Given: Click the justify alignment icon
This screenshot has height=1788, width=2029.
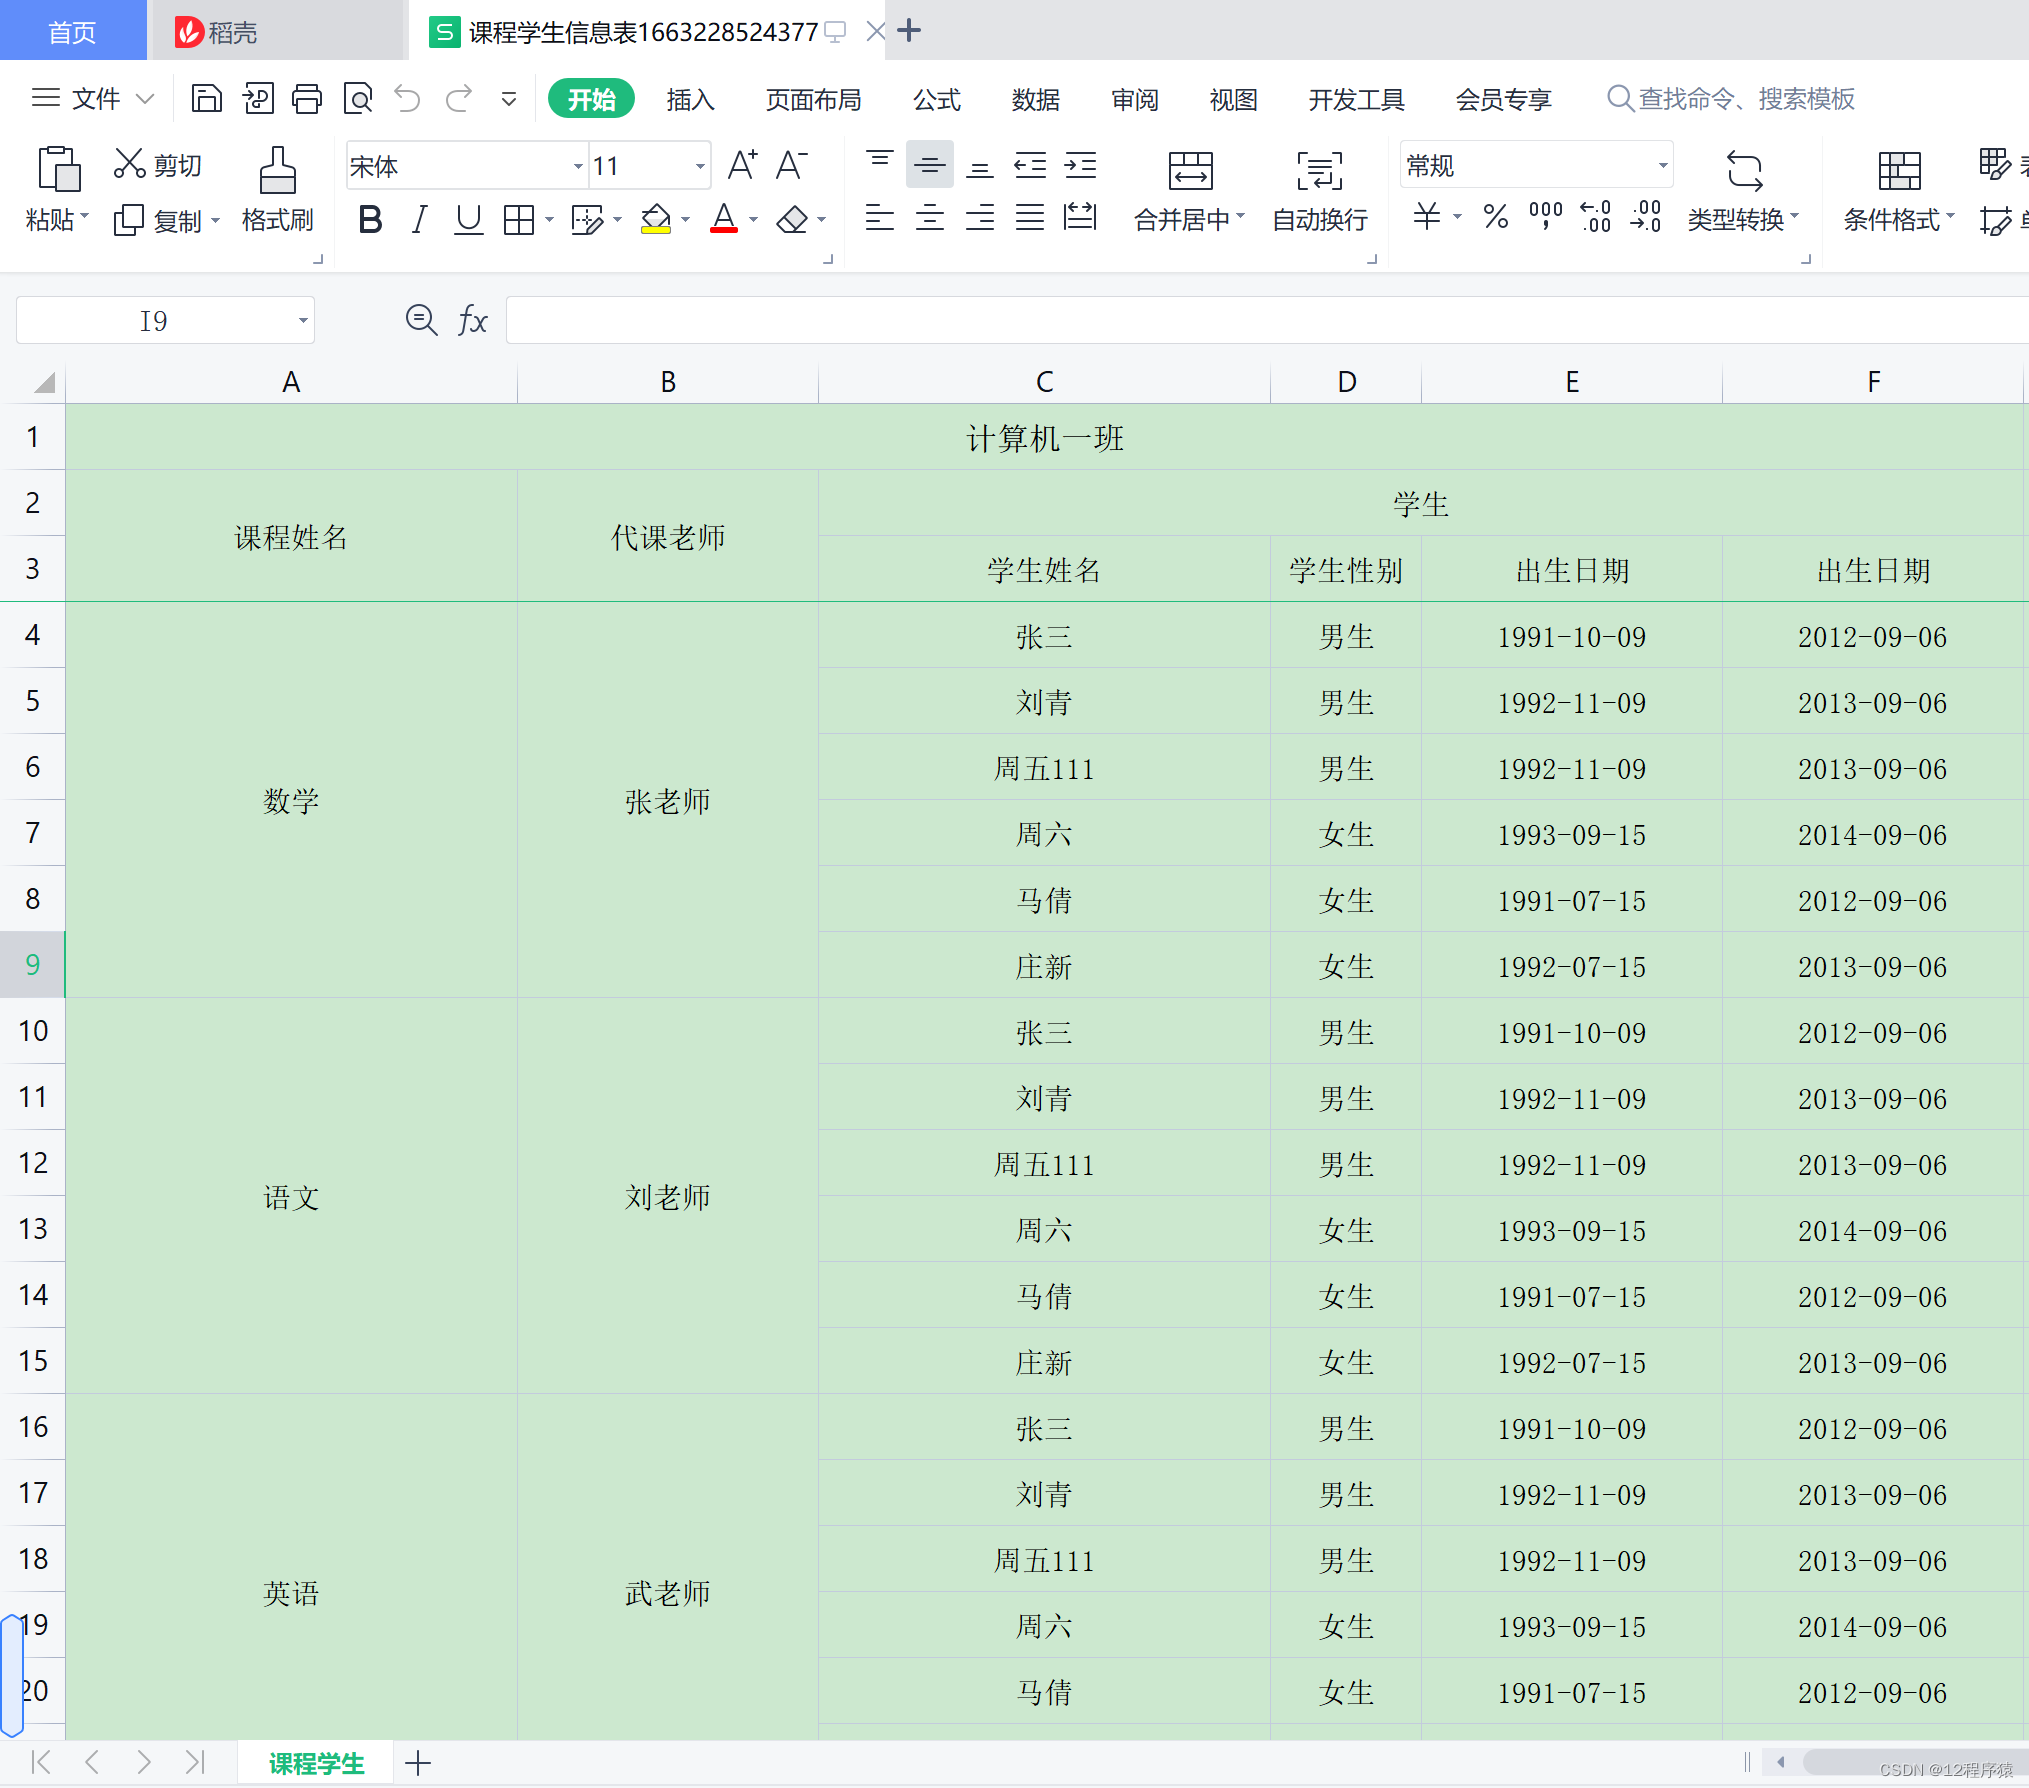Looking at the screenshot, I should 1030,217.
